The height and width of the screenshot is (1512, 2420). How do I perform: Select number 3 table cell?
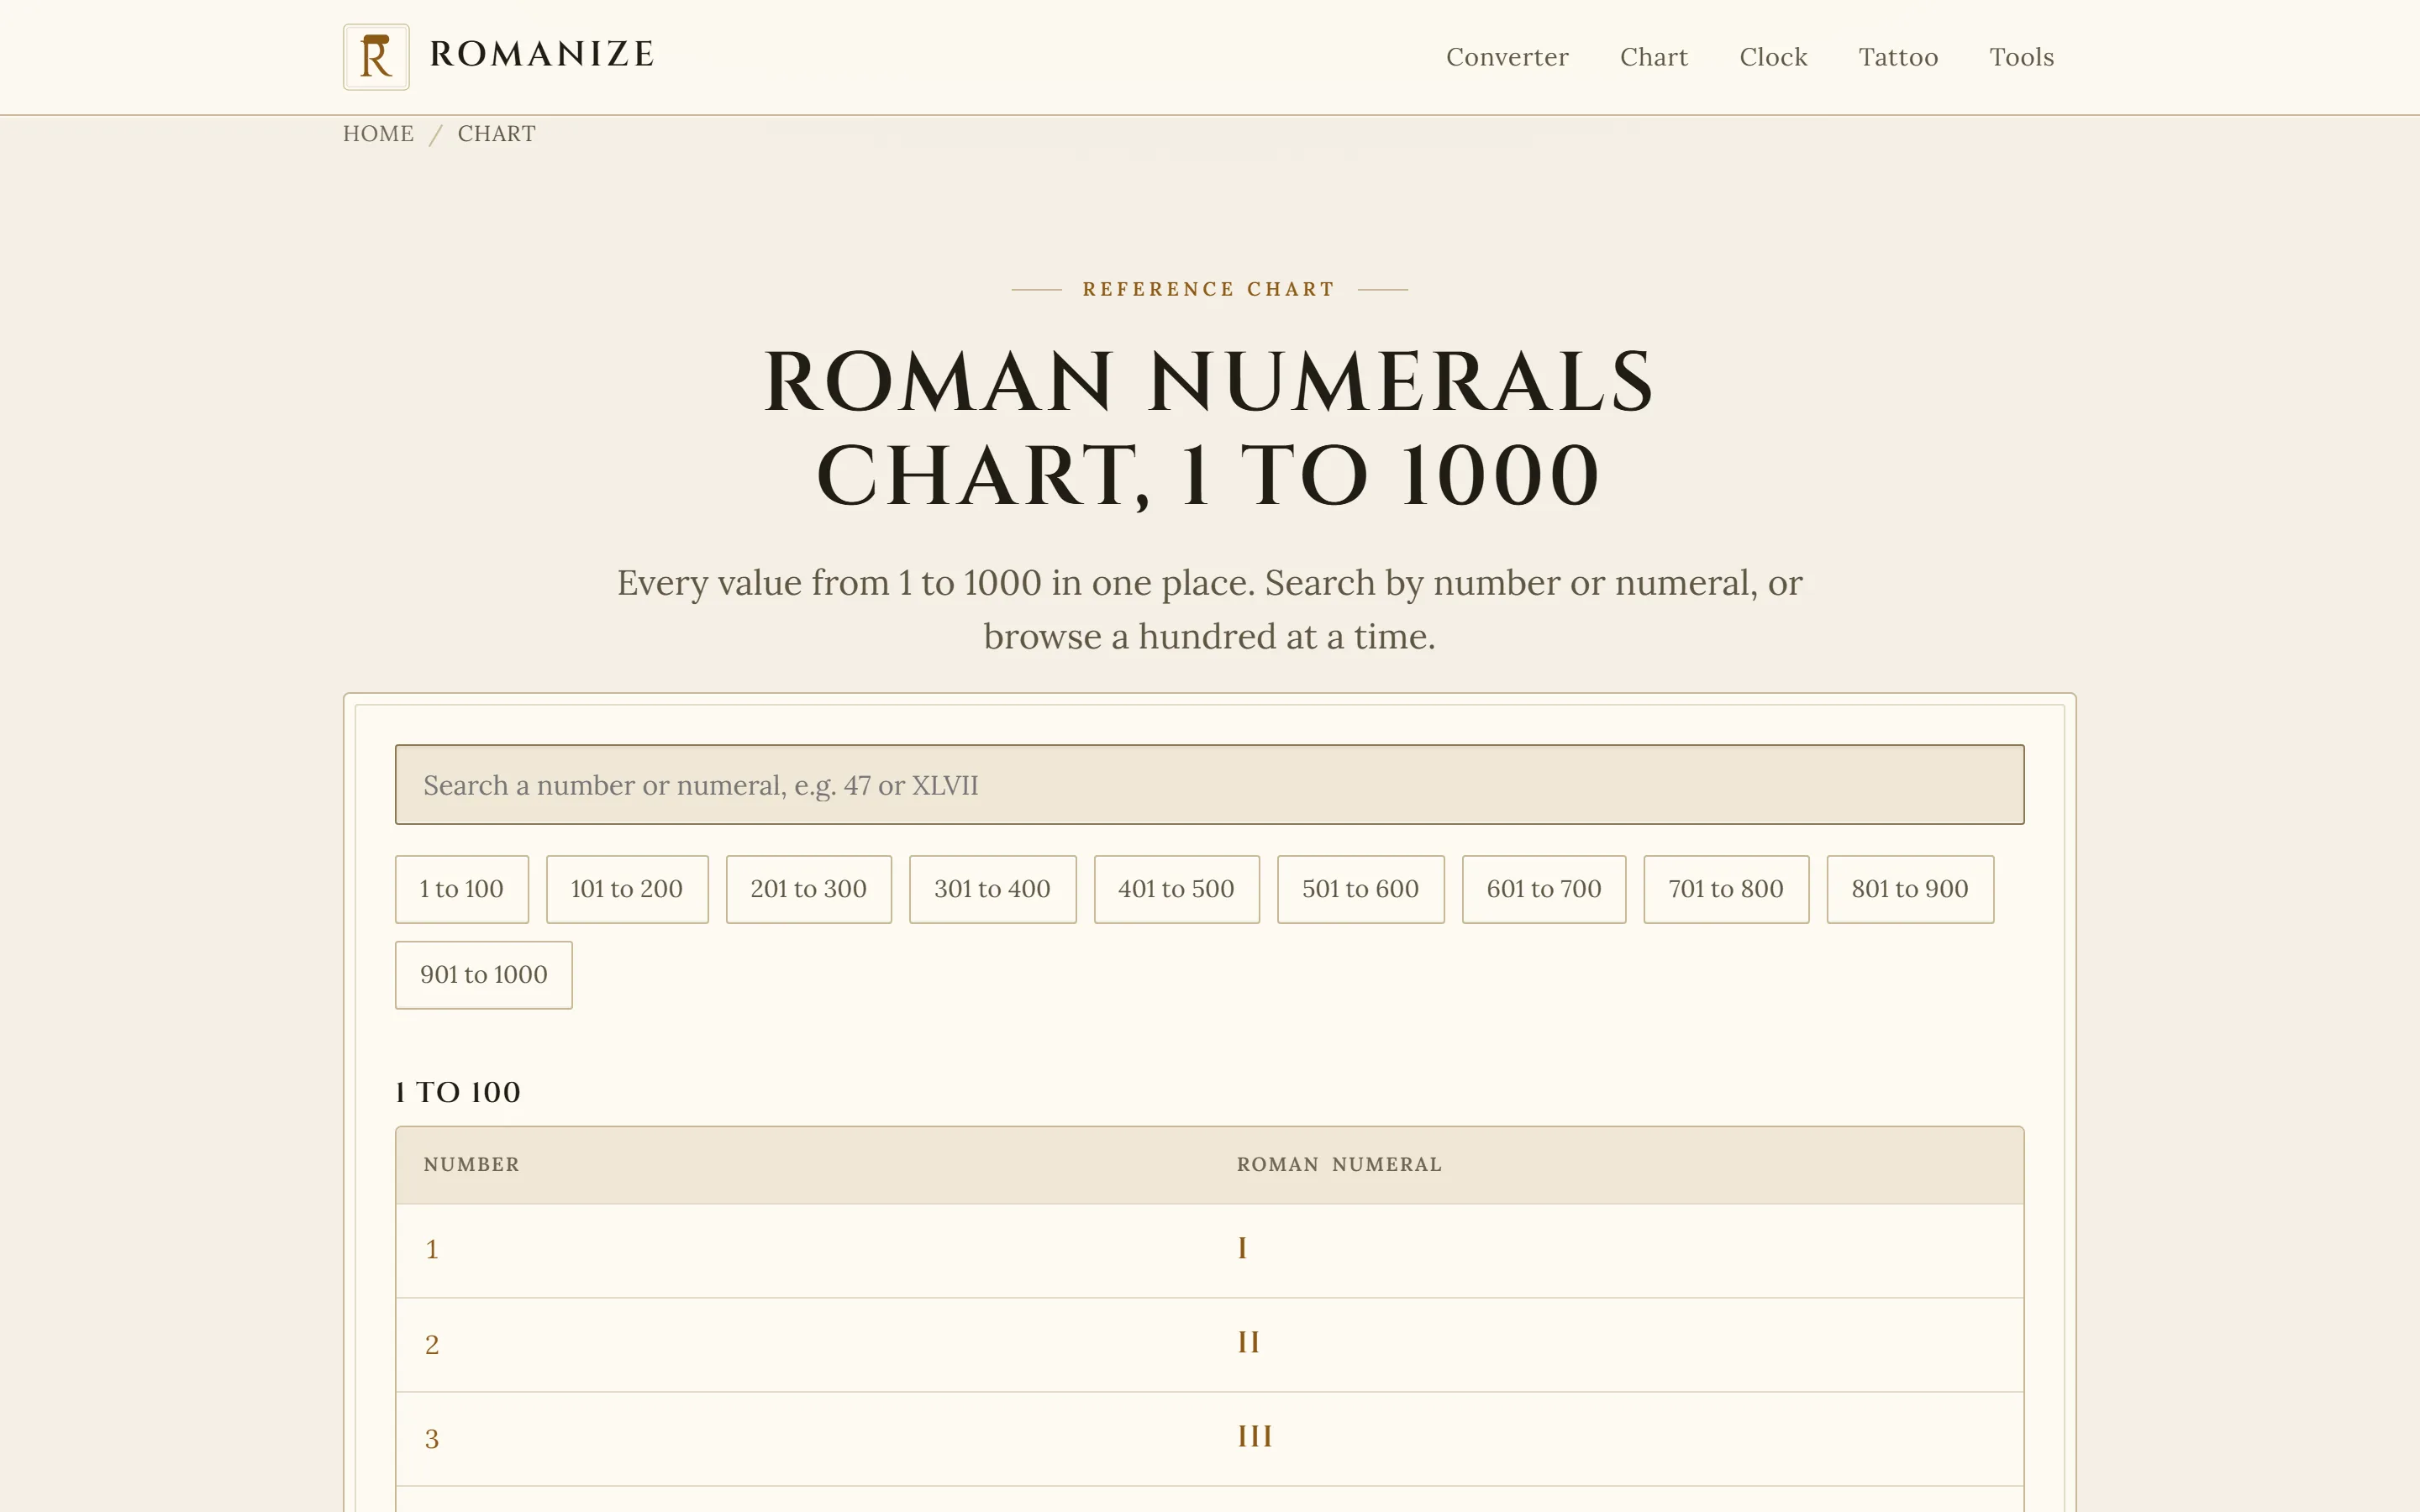pos(432,1439)
